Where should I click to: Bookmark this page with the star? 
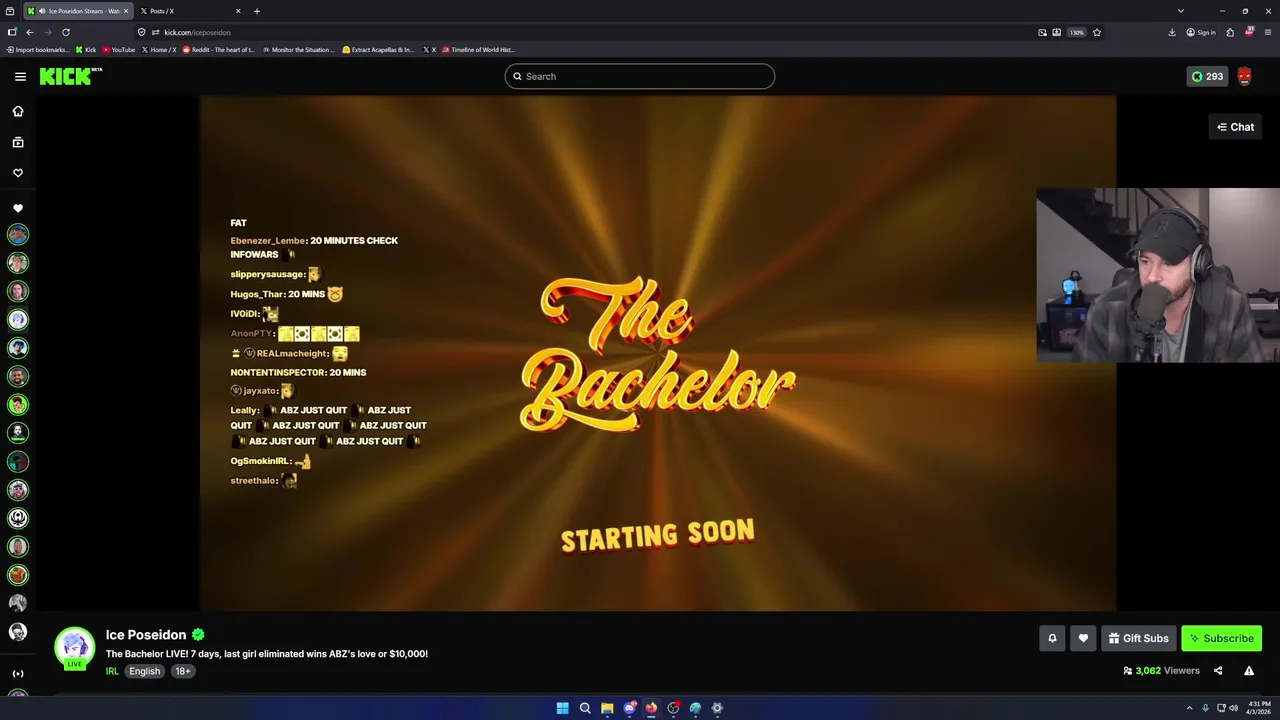pos(1097,32)
